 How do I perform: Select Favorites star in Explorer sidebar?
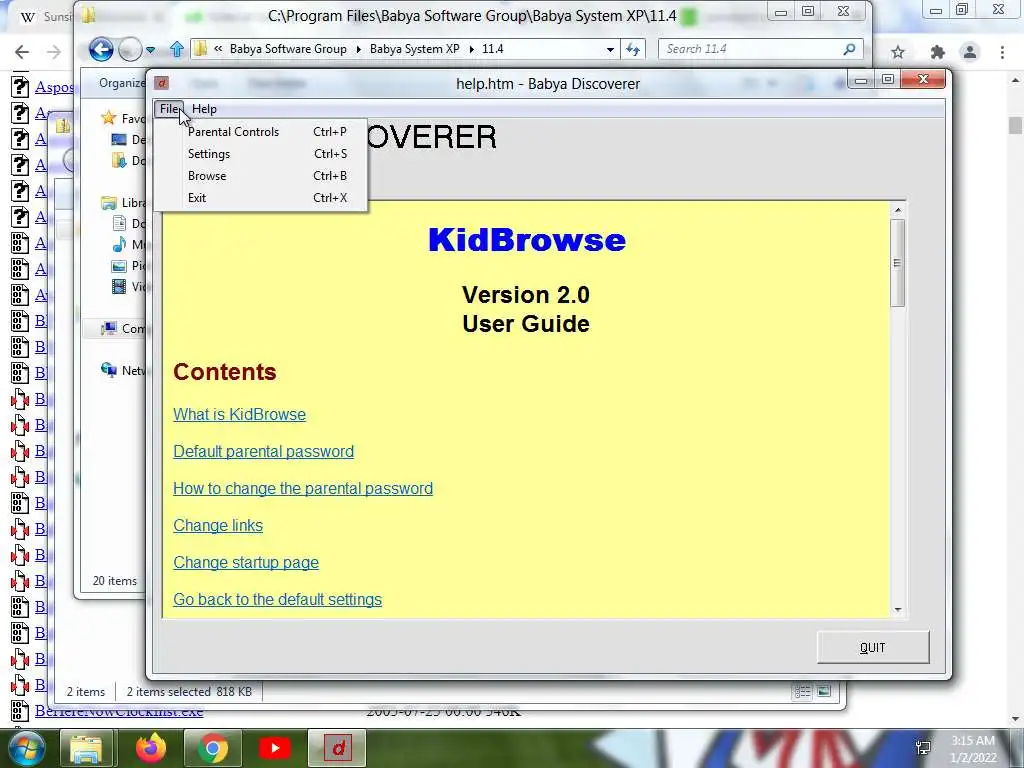pyautogui.click(x=108, y=118)
